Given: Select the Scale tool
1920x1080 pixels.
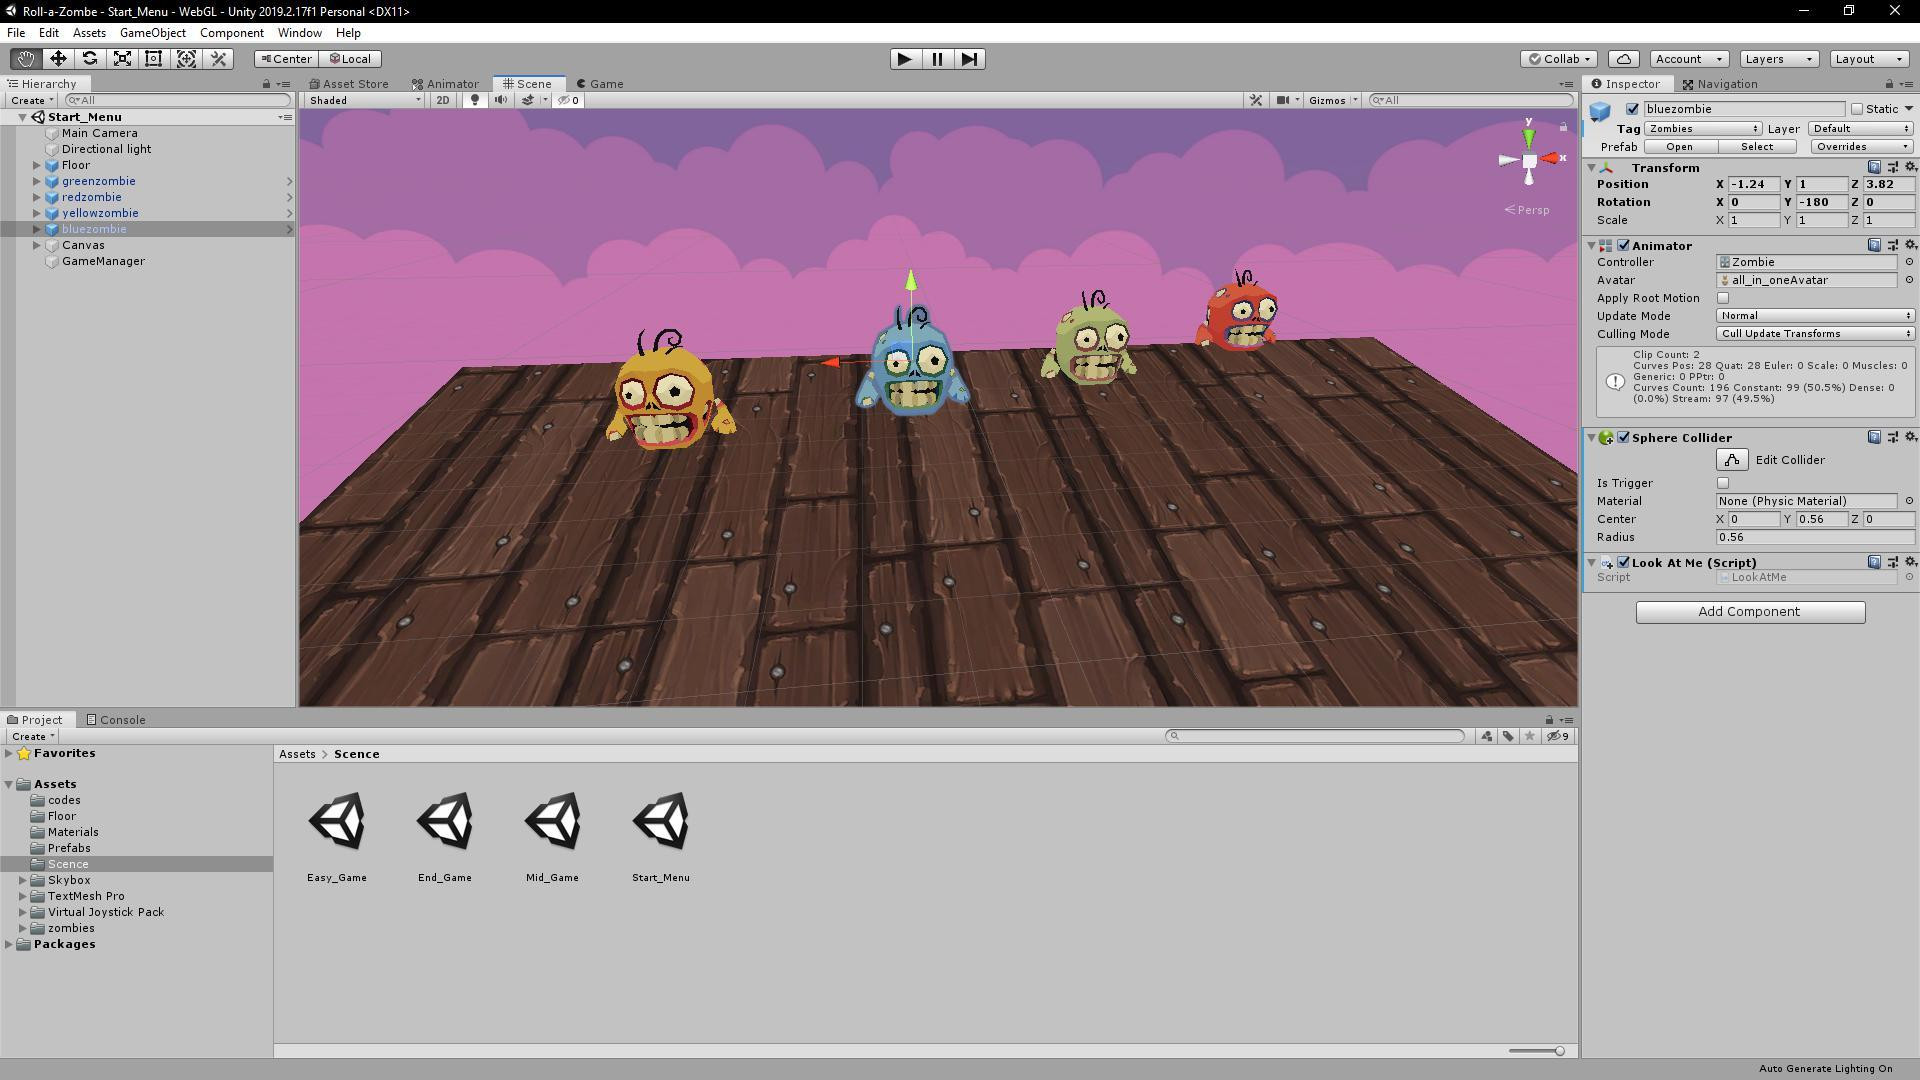Looking at the screenshot, I should [x=122, y=59].
